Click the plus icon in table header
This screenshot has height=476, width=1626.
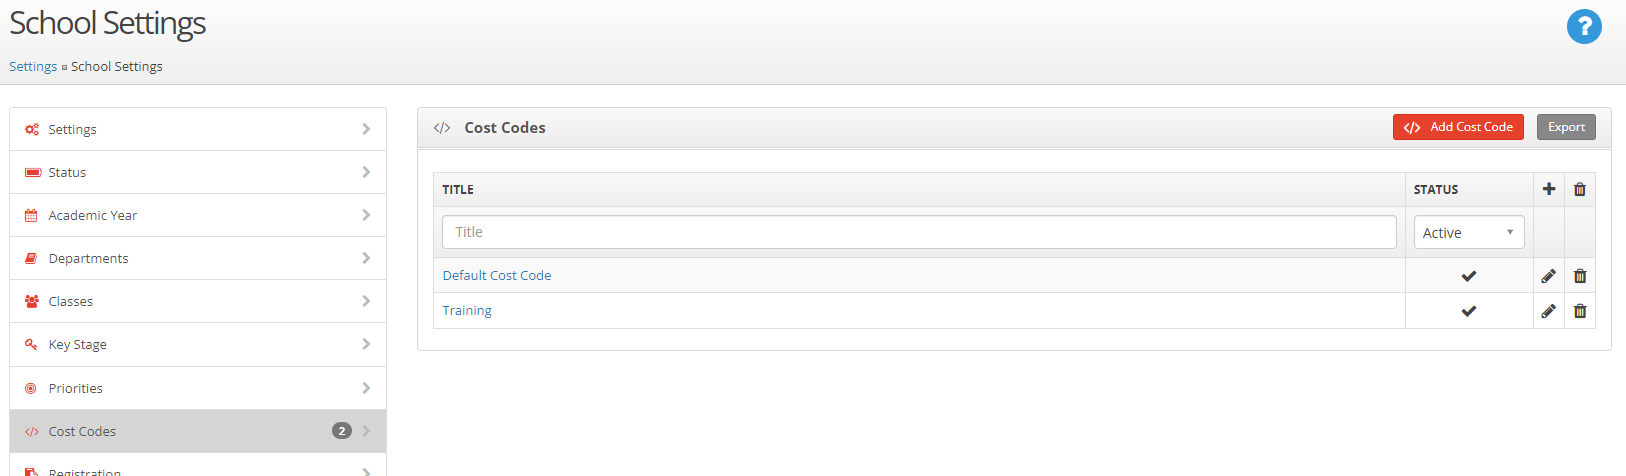tap(1549, 189)
